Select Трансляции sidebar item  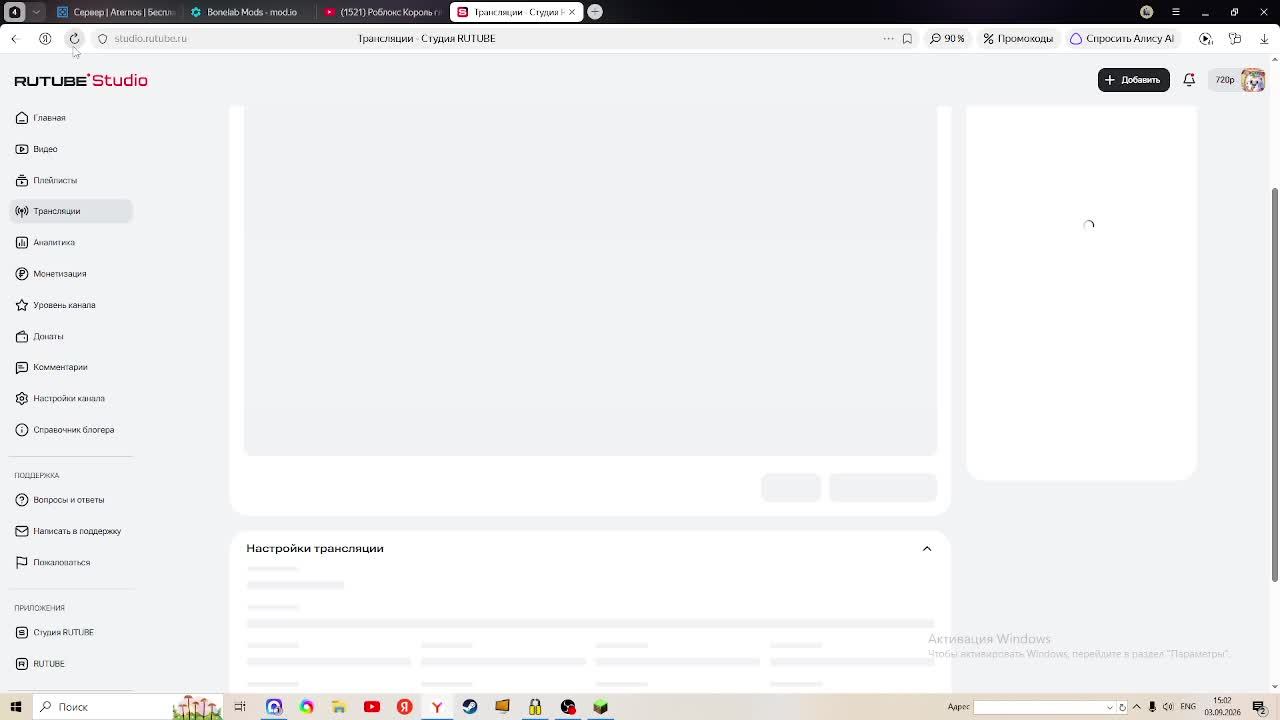[71, 211]
